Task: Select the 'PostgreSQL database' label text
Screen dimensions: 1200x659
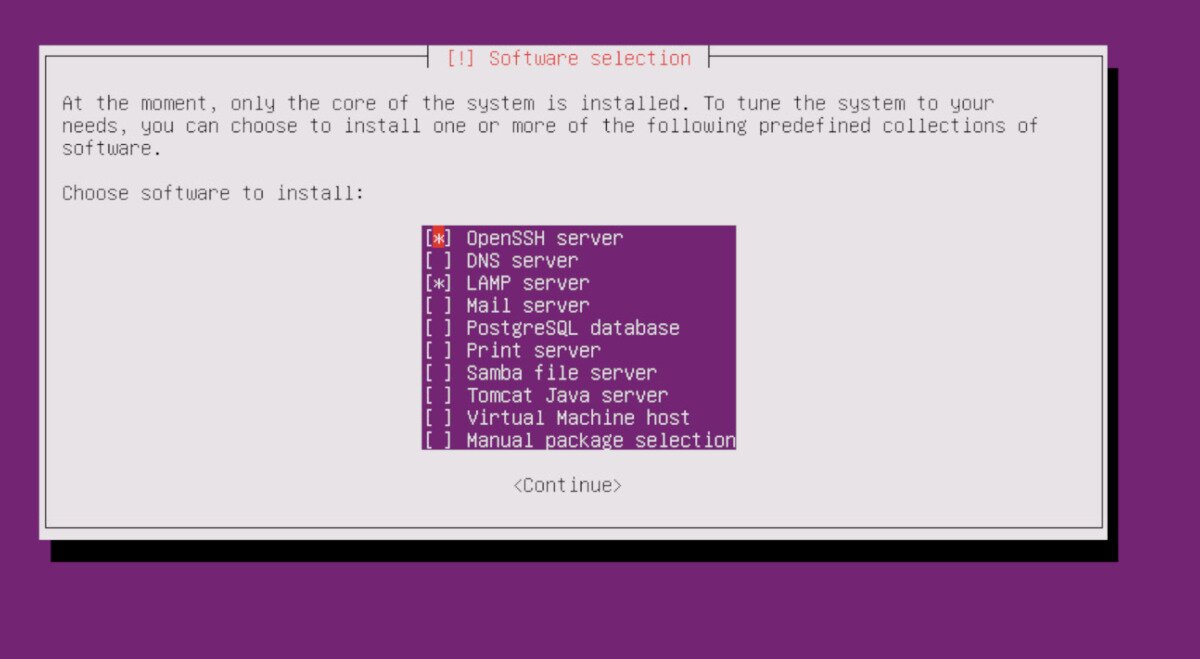Action: [573, 328]
